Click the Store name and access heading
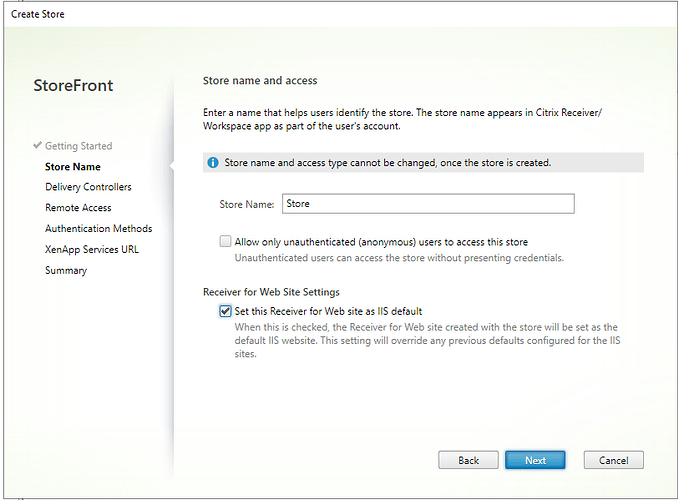Image resolution: width=678 pixels, height=500 pixels. point(259,80)
